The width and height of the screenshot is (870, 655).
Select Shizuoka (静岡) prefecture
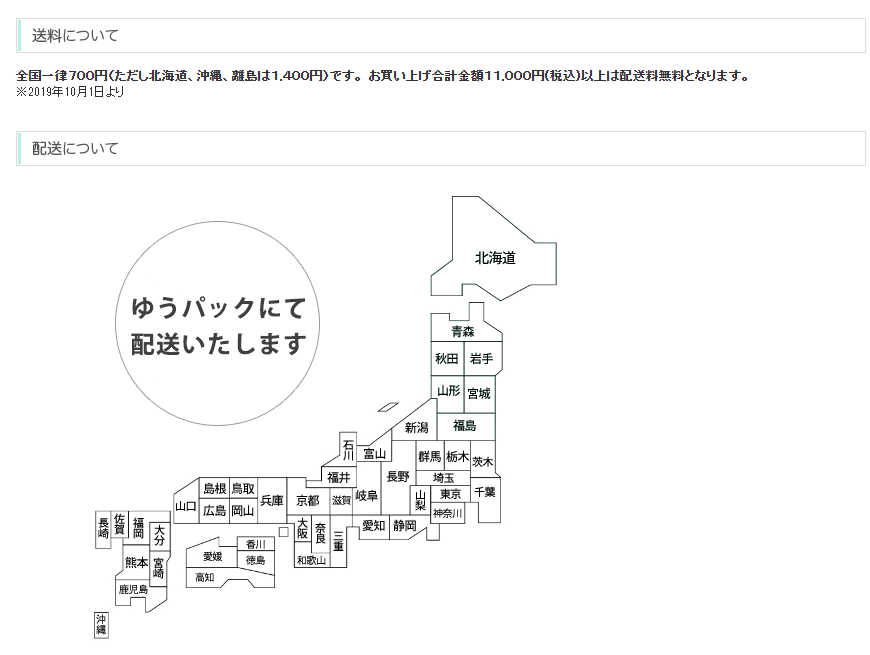pyautogui.click(x=404, y=525)
